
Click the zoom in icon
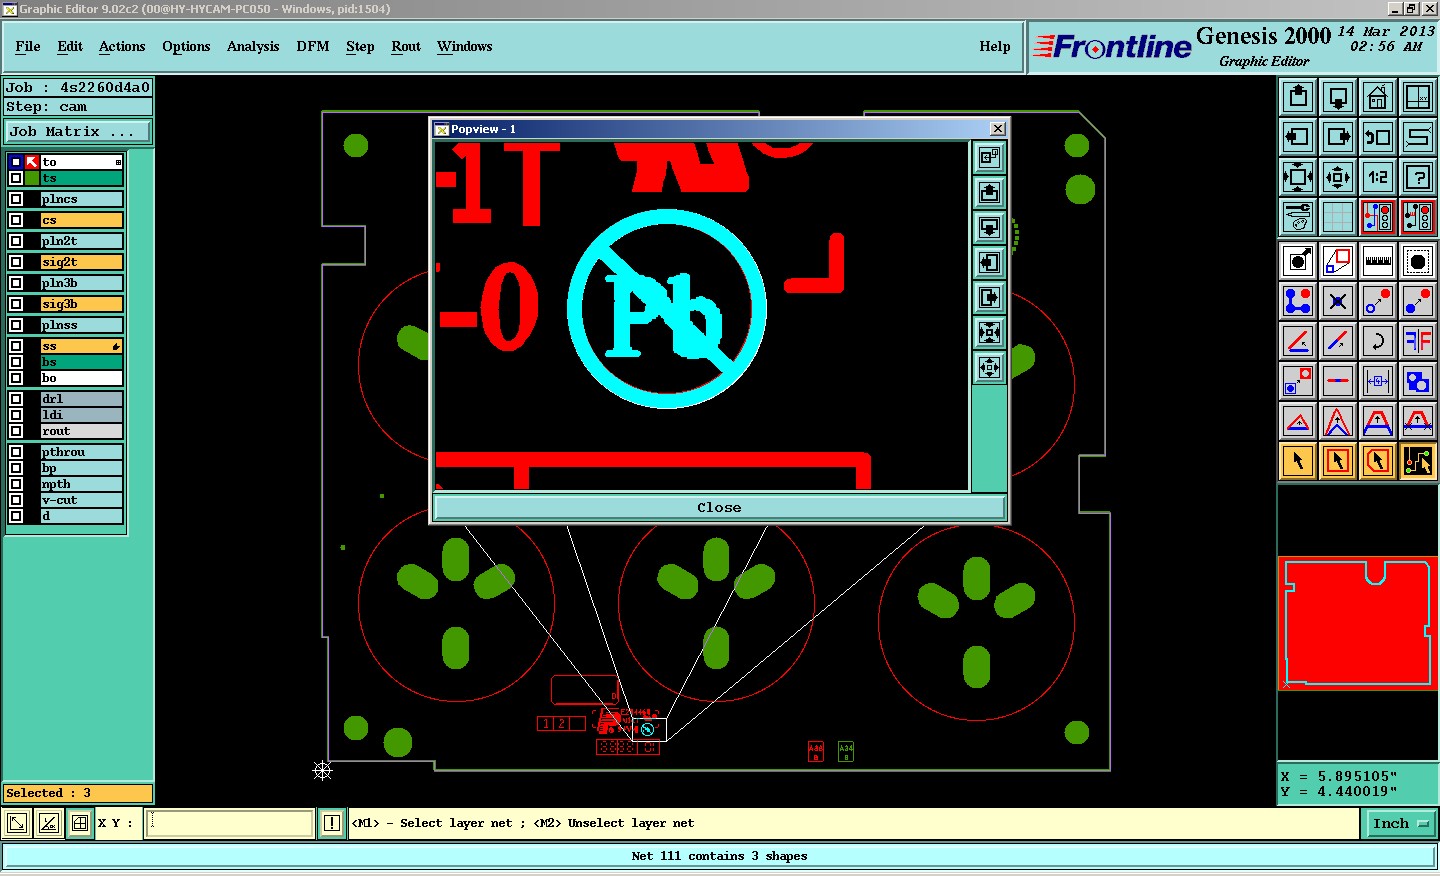tap(1298, 177)
